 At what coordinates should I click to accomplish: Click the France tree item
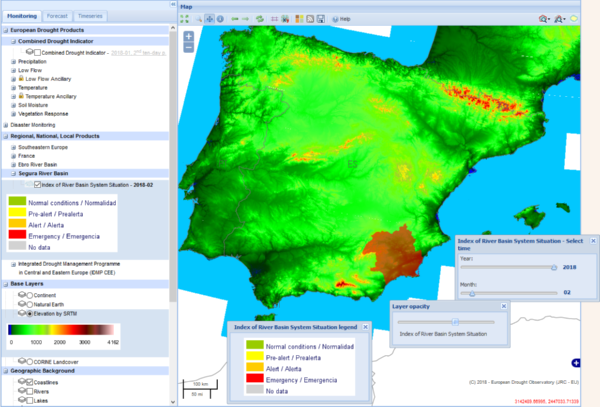click(x=26, y=156)
